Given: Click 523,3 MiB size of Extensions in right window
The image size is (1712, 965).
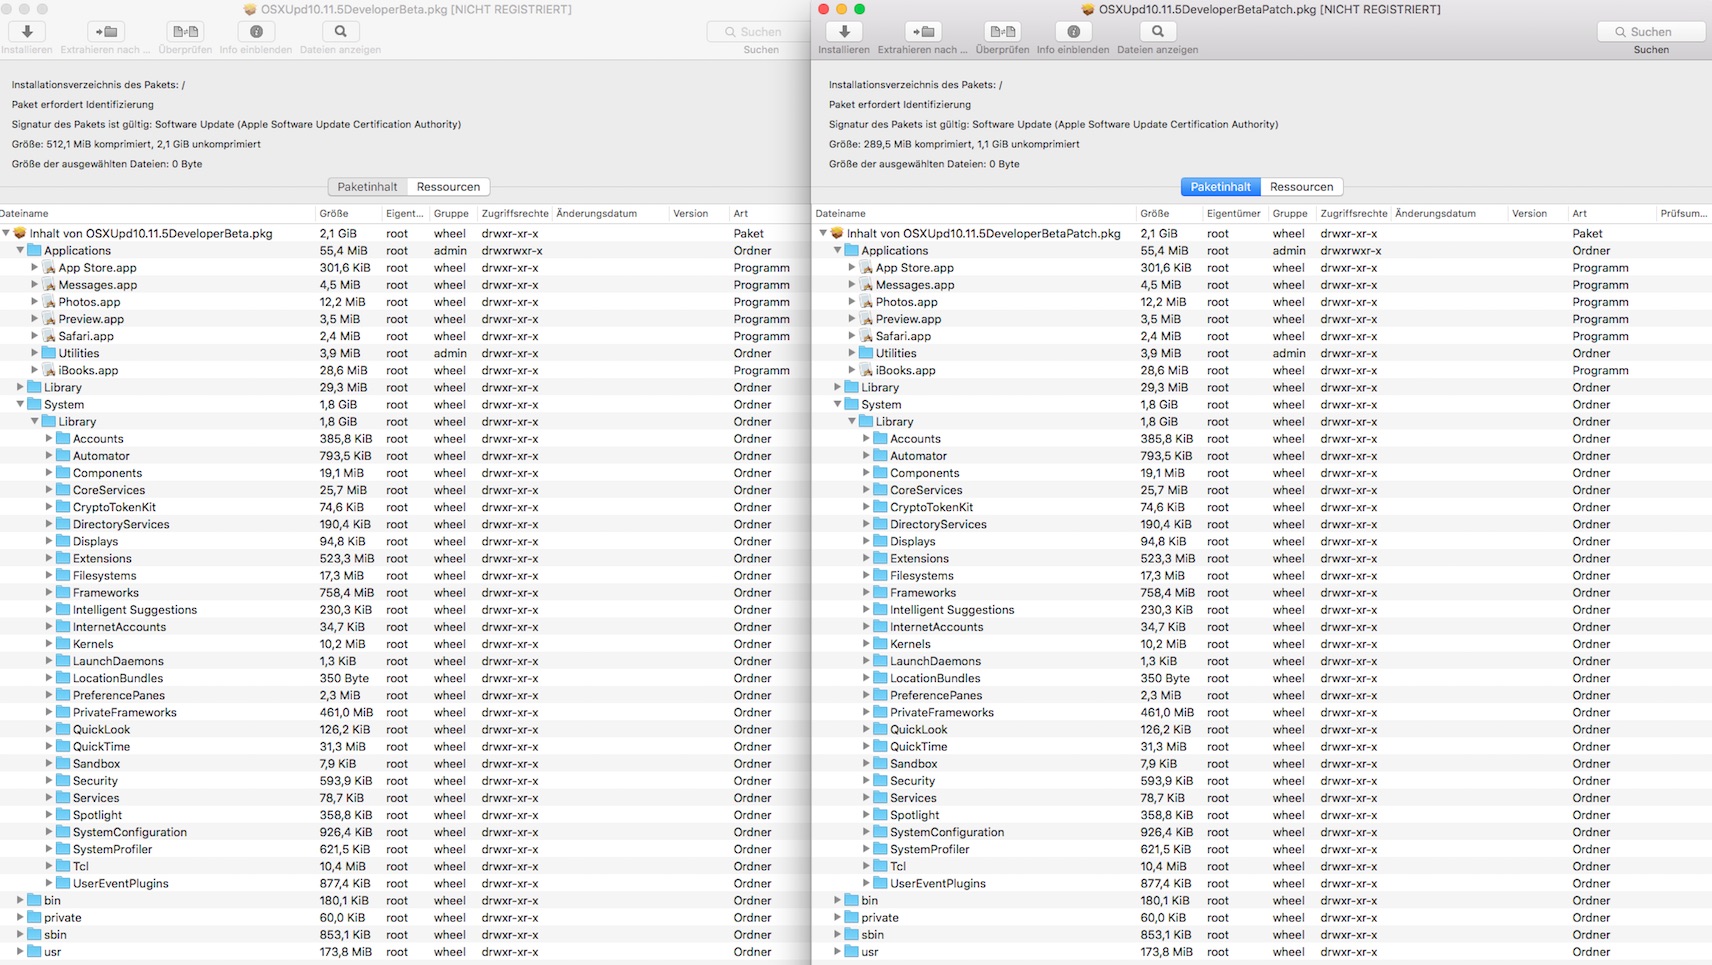Looking at the screenshot, I should point(1167,558).
